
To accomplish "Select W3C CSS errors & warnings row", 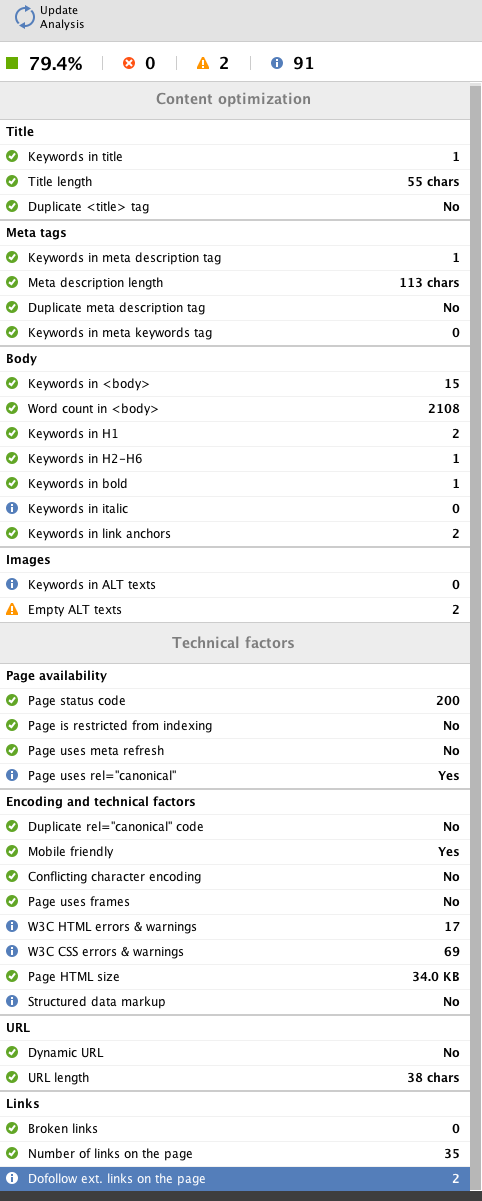I will click(234, 952).
